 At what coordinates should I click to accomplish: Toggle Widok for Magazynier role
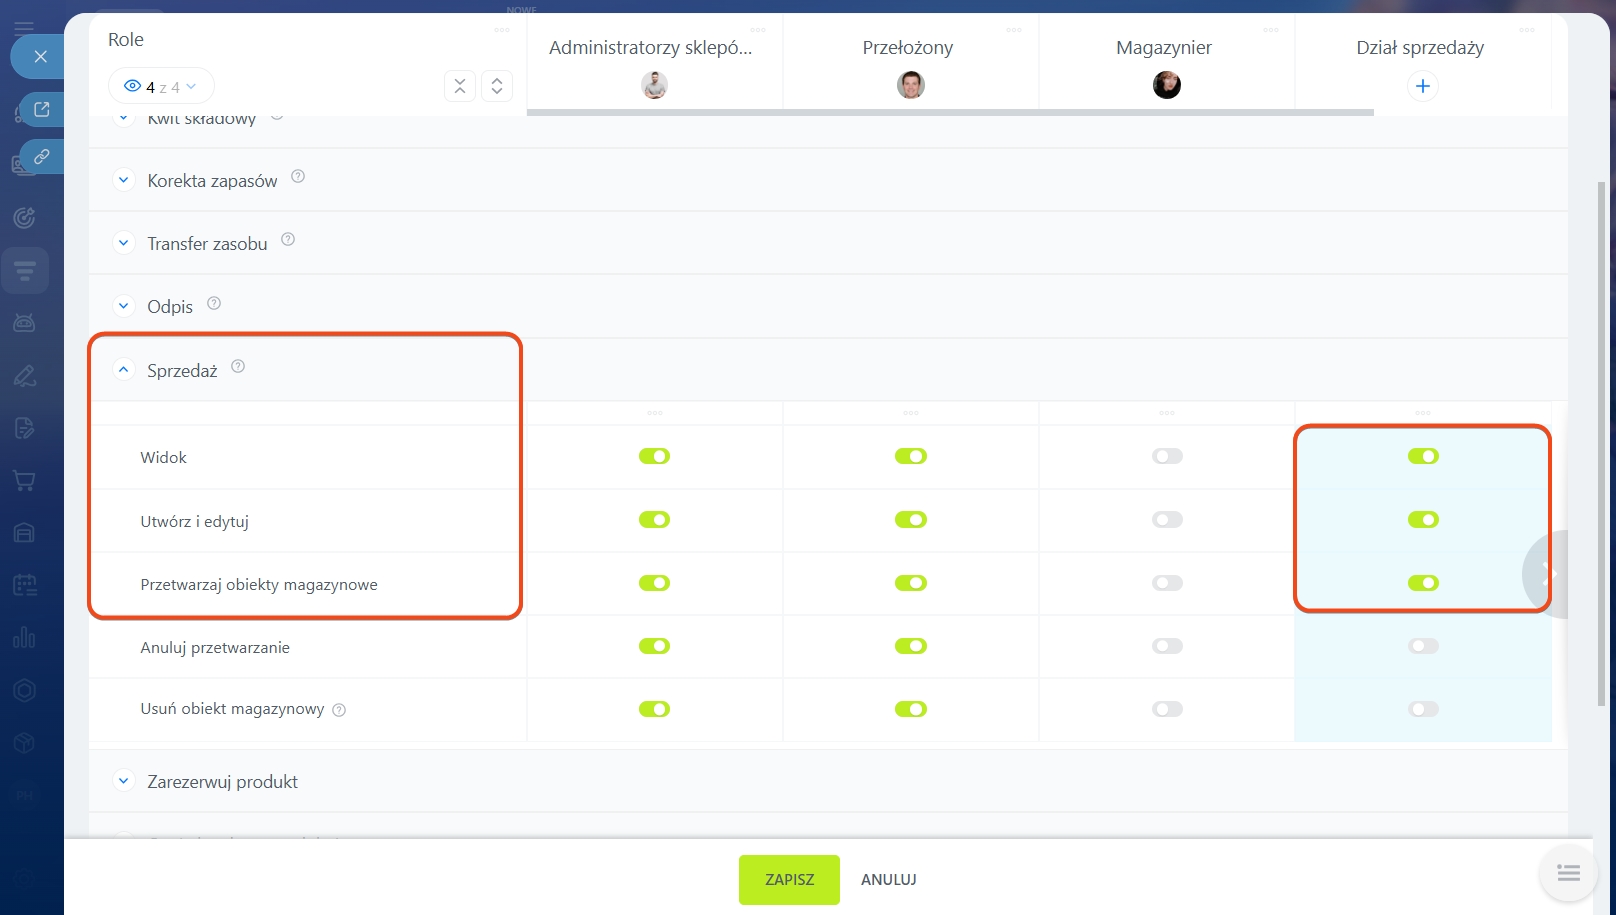pyautogui.click(x=1166, y=456)
